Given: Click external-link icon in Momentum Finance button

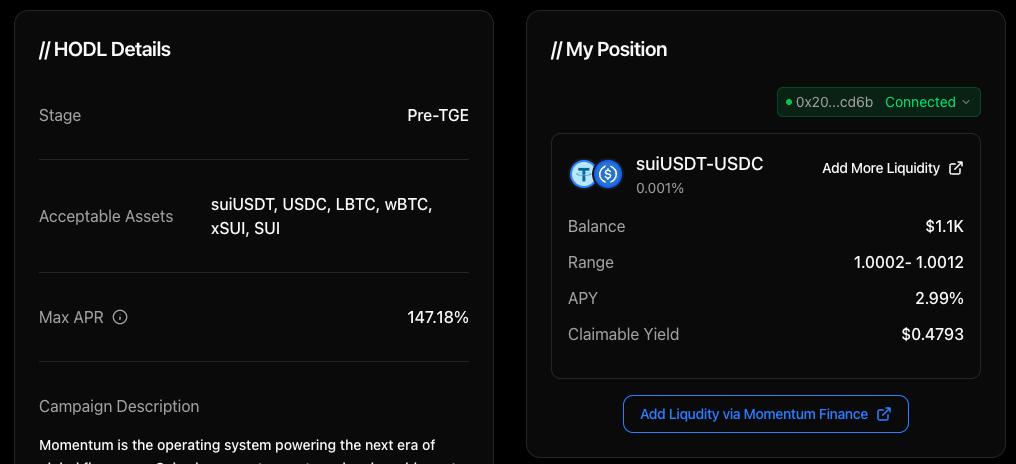Looking at the screenshot, I should 884,414.
